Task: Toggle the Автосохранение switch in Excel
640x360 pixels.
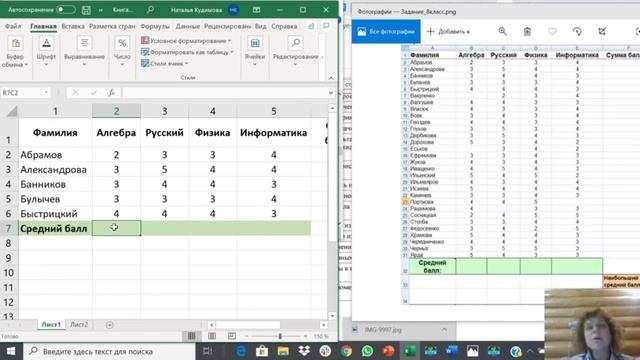Action: click(65, 9)
